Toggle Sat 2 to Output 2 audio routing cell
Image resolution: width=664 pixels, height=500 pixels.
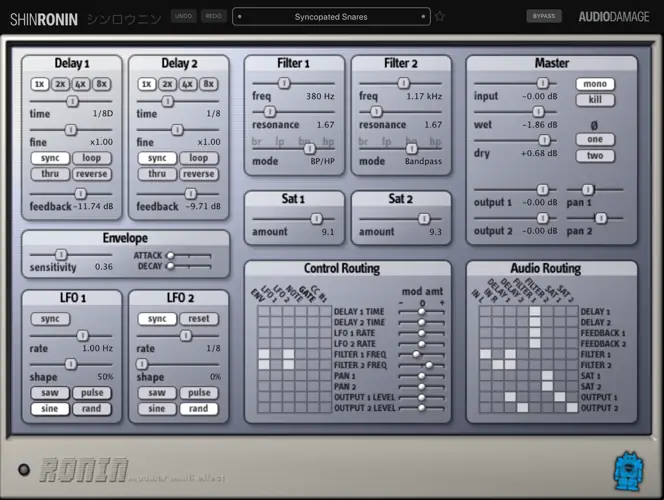(572, 408)
